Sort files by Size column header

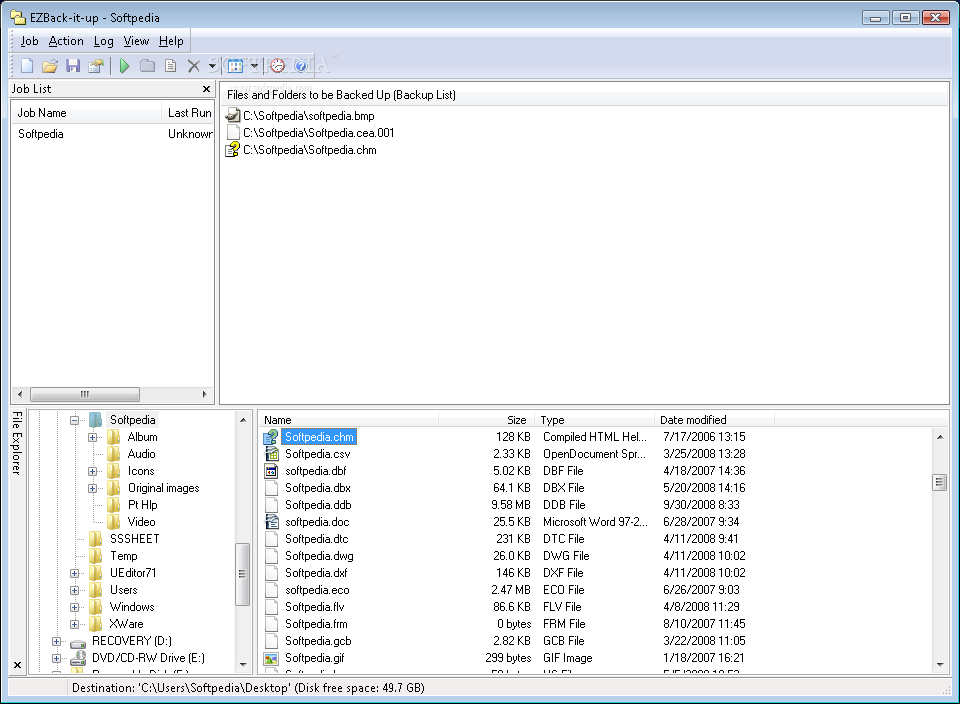pyautogui.click(x=487, y=420)
